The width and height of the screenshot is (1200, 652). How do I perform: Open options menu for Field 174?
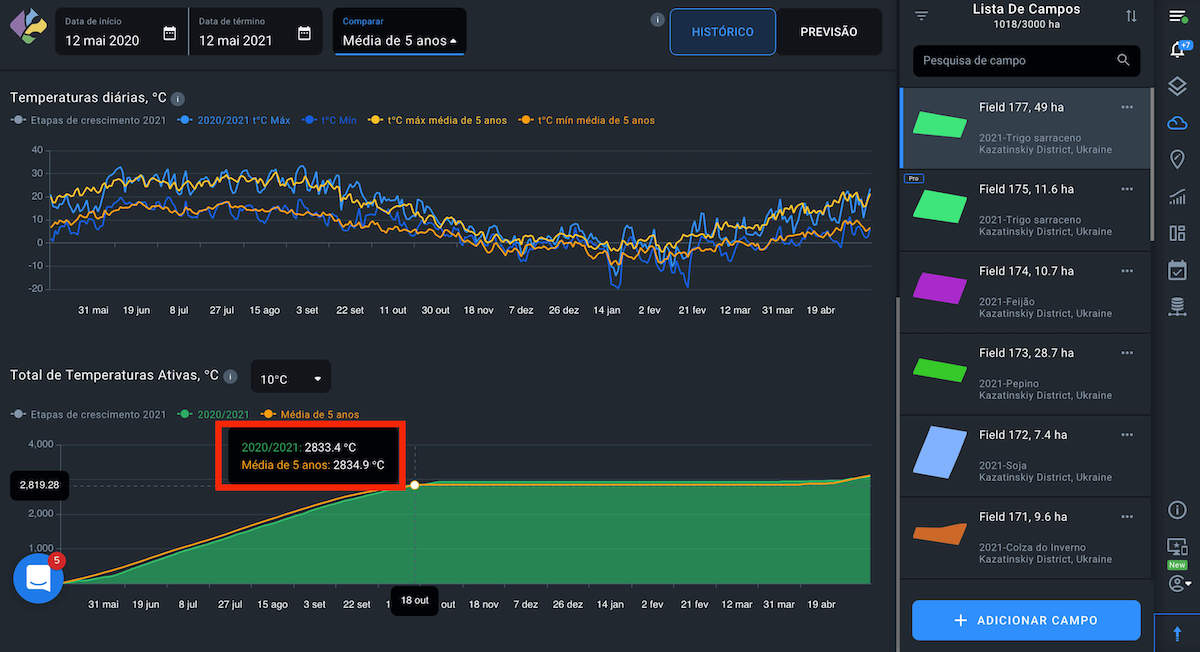coord(1127,271)
